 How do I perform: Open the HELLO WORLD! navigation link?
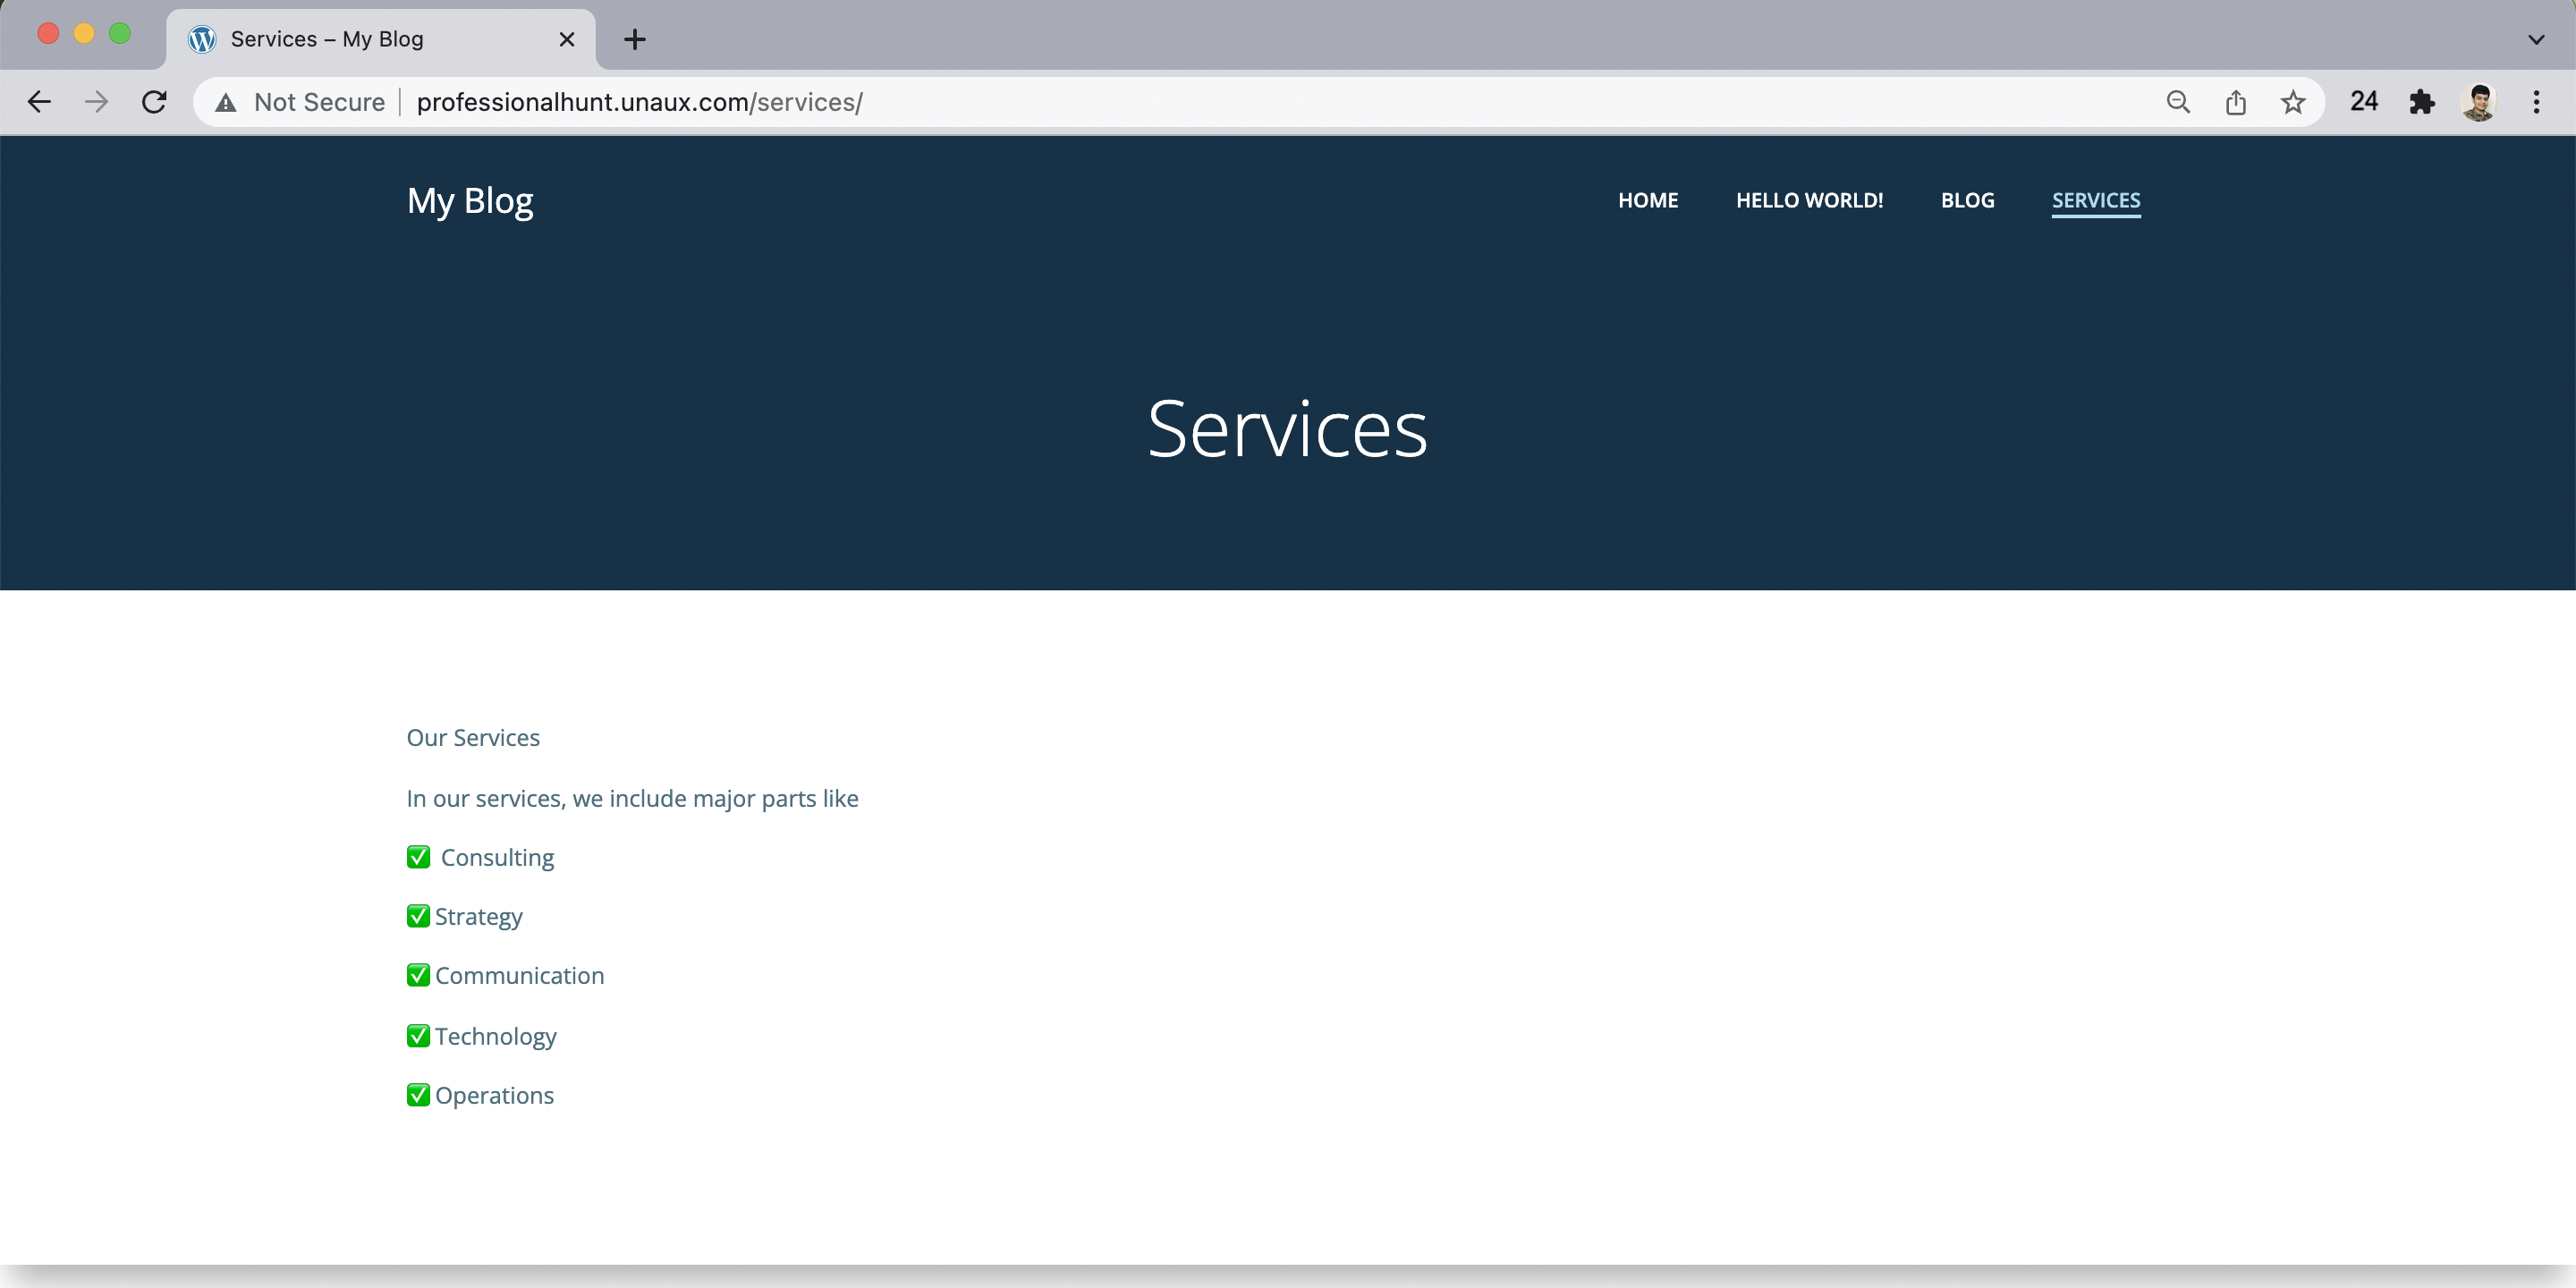[1809, 200]
